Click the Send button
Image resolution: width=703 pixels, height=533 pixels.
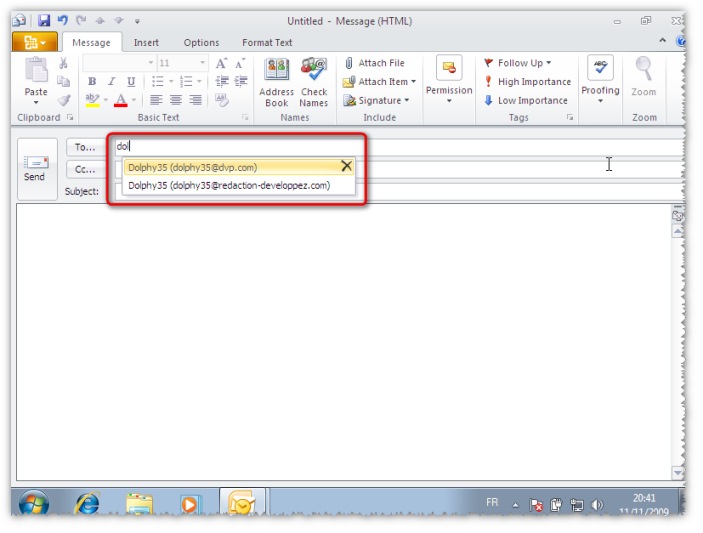click(35, 168)
